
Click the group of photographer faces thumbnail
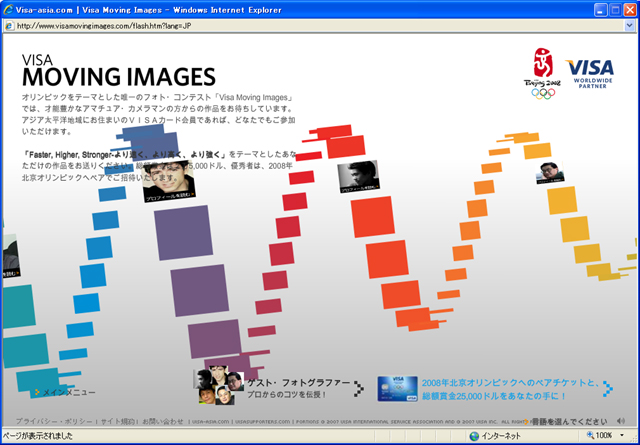pyautogui.click(x=219, y=385)
